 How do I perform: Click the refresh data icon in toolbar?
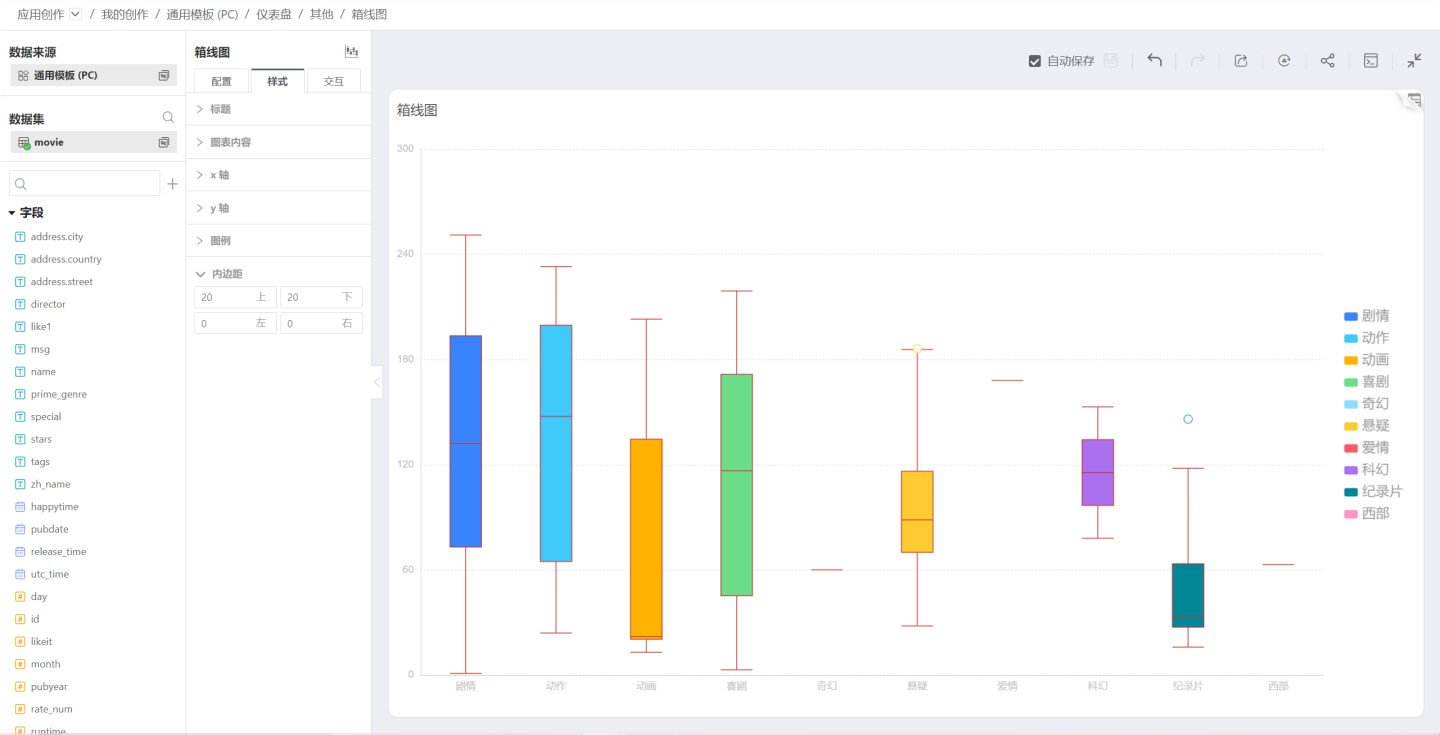click(x=1284, y=61)
